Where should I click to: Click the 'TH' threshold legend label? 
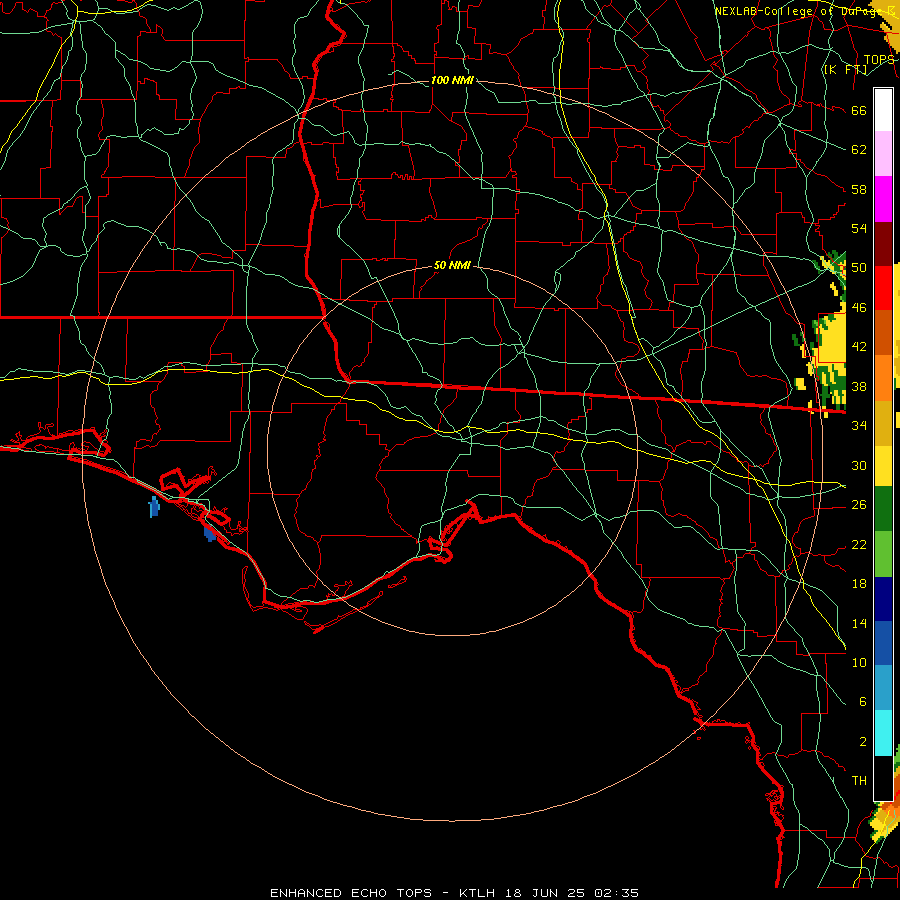859,781
